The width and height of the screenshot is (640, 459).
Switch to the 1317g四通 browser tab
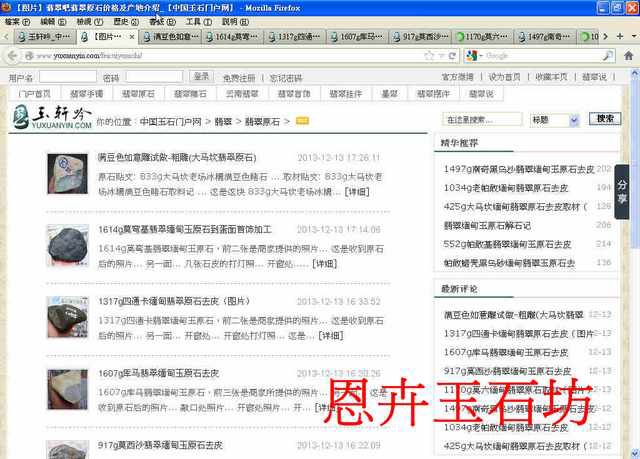pos(296,37)
